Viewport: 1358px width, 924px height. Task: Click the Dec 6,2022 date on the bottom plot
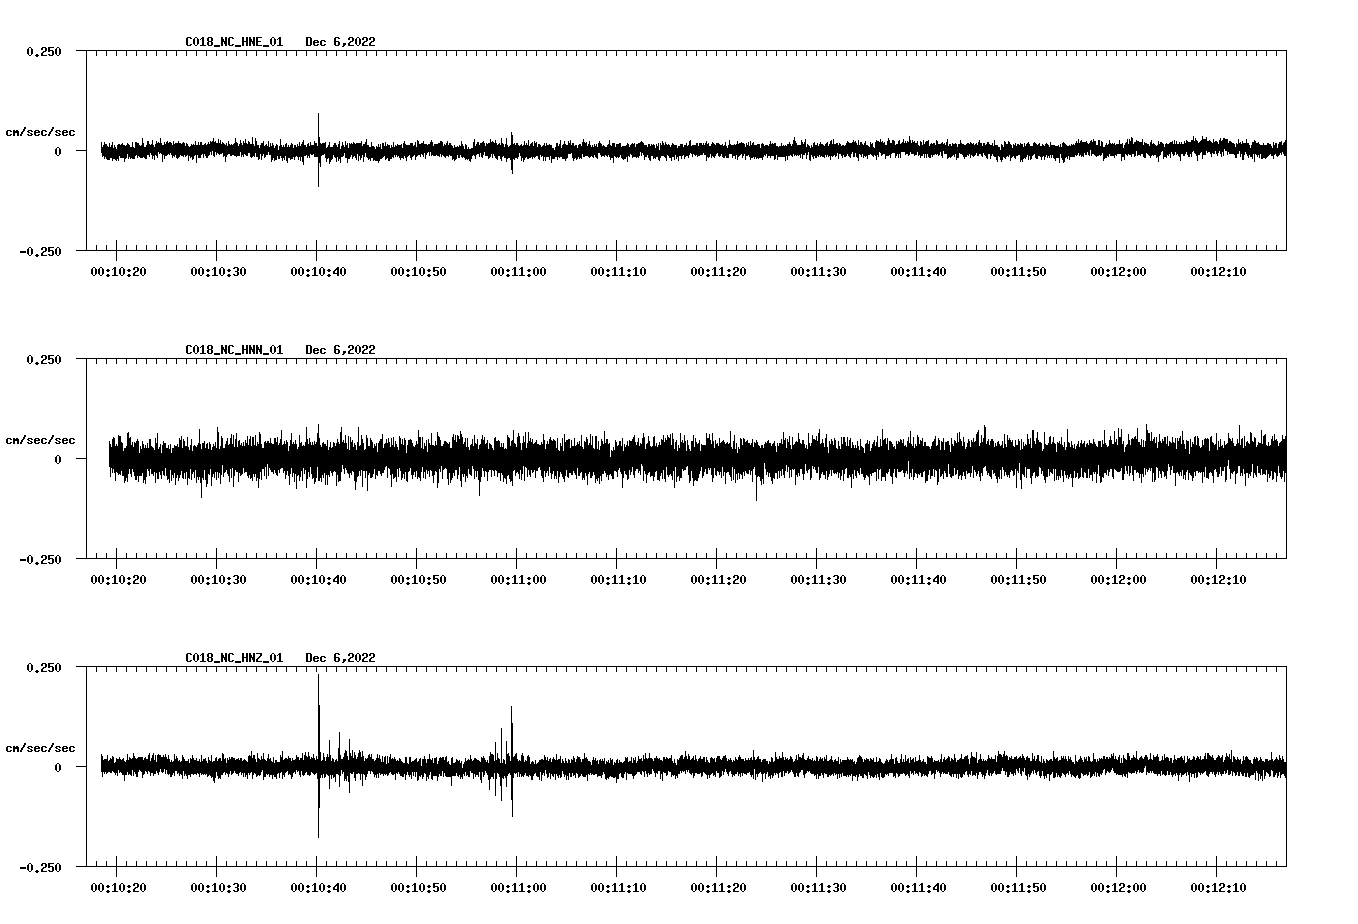pyautogui.click(x=341, y=658)
